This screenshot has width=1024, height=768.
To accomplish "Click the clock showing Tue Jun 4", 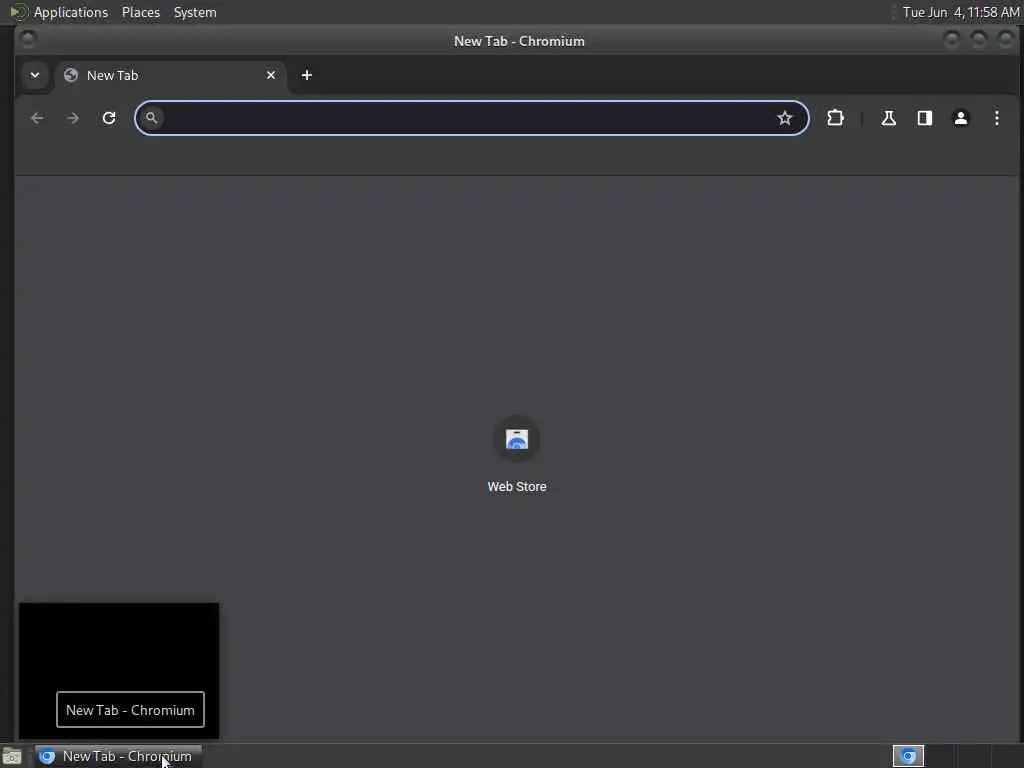I will click(961, 12).
